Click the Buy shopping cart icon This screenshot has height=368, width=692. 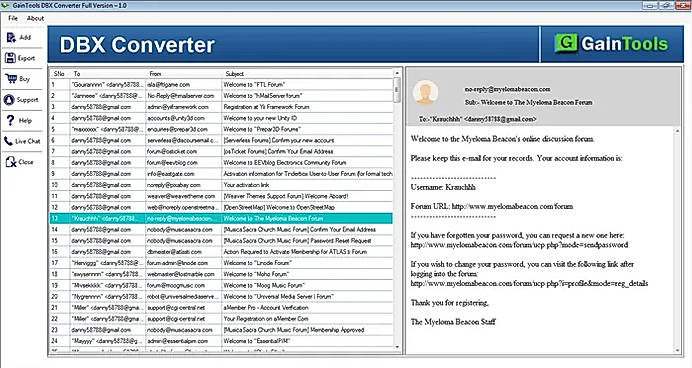pos(11,79)
